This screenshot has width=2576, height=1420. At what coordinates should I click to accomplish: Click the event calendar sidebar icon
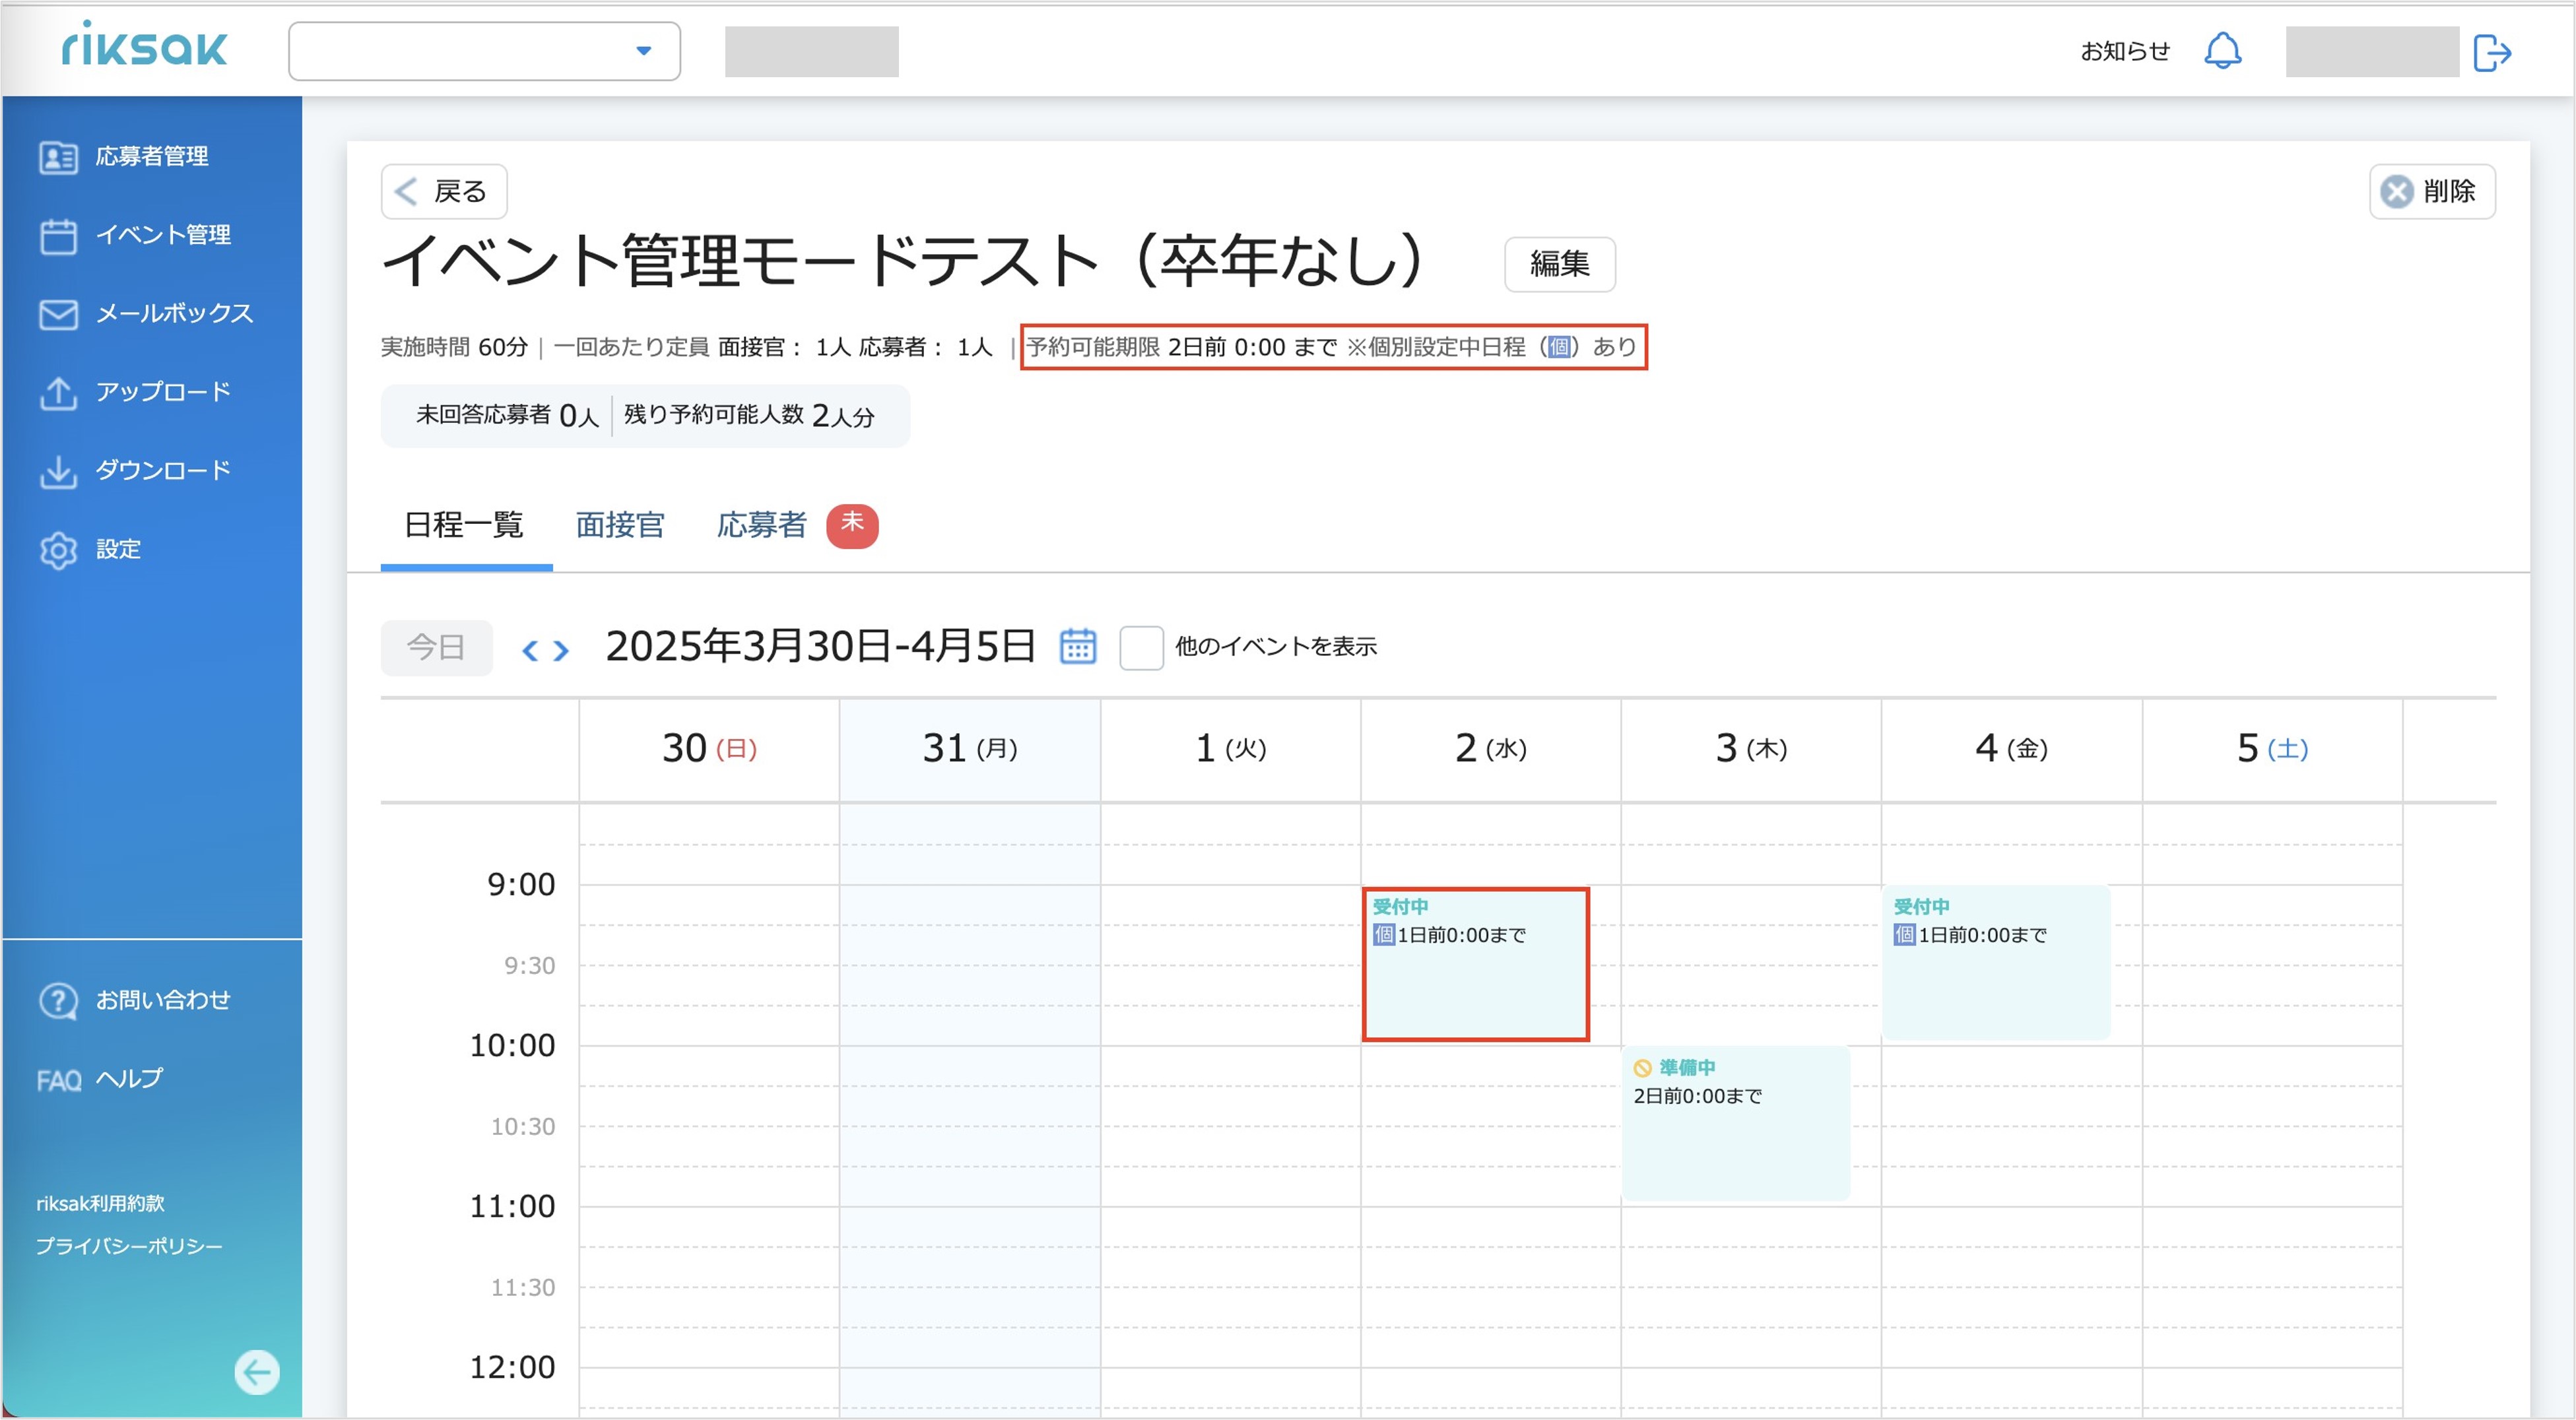pyautogui.click(x=58, y=236)
